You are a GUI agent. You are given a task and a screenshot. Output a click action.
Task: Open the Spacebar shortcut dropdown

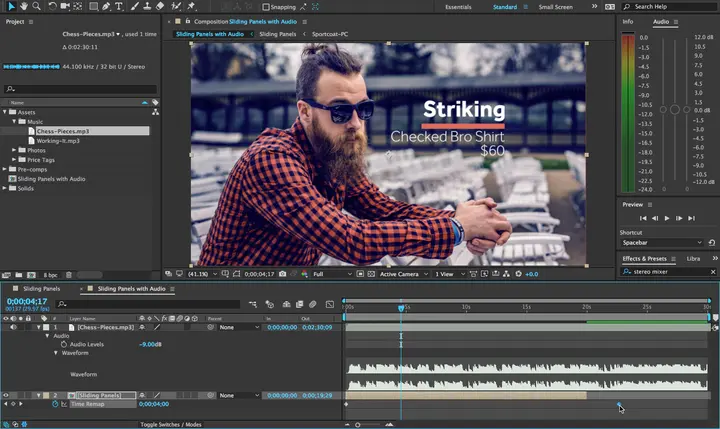pos(662,243)
